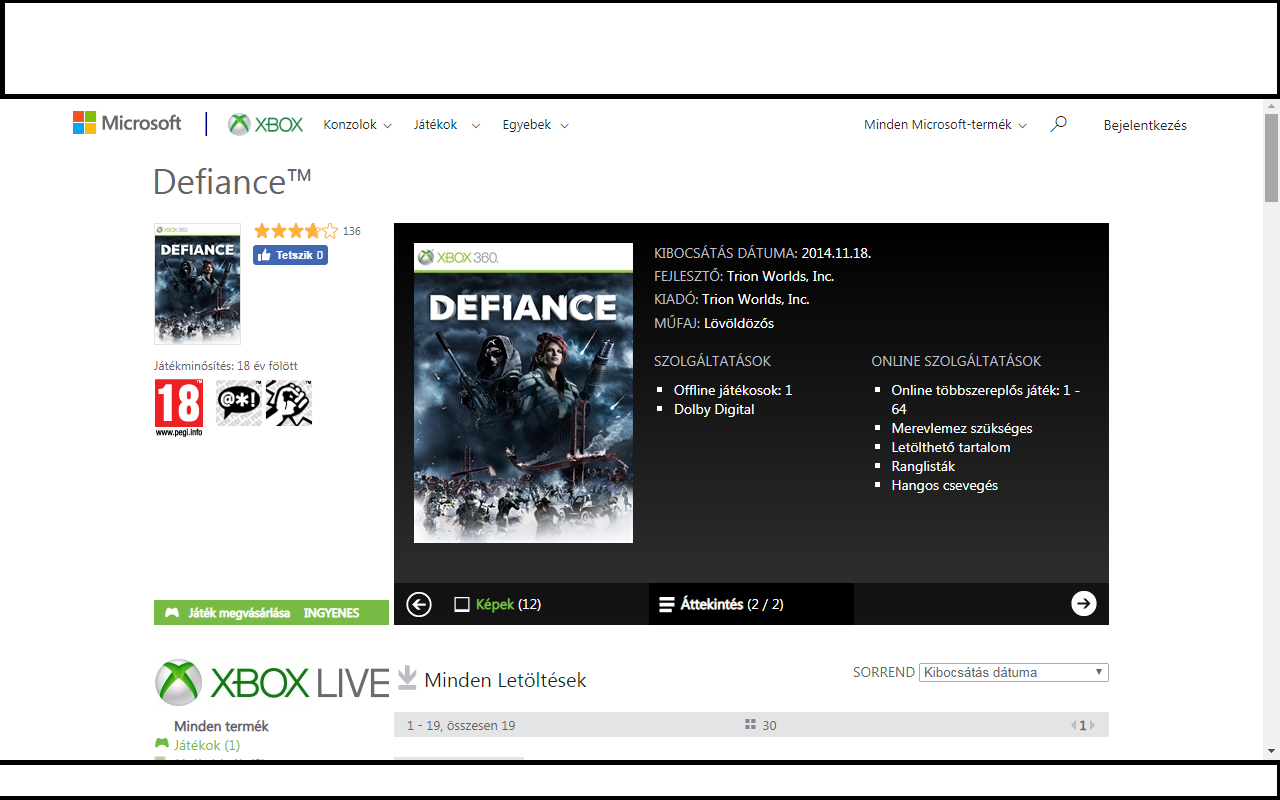Click Letölthető tartalom entry

point(951,447)
